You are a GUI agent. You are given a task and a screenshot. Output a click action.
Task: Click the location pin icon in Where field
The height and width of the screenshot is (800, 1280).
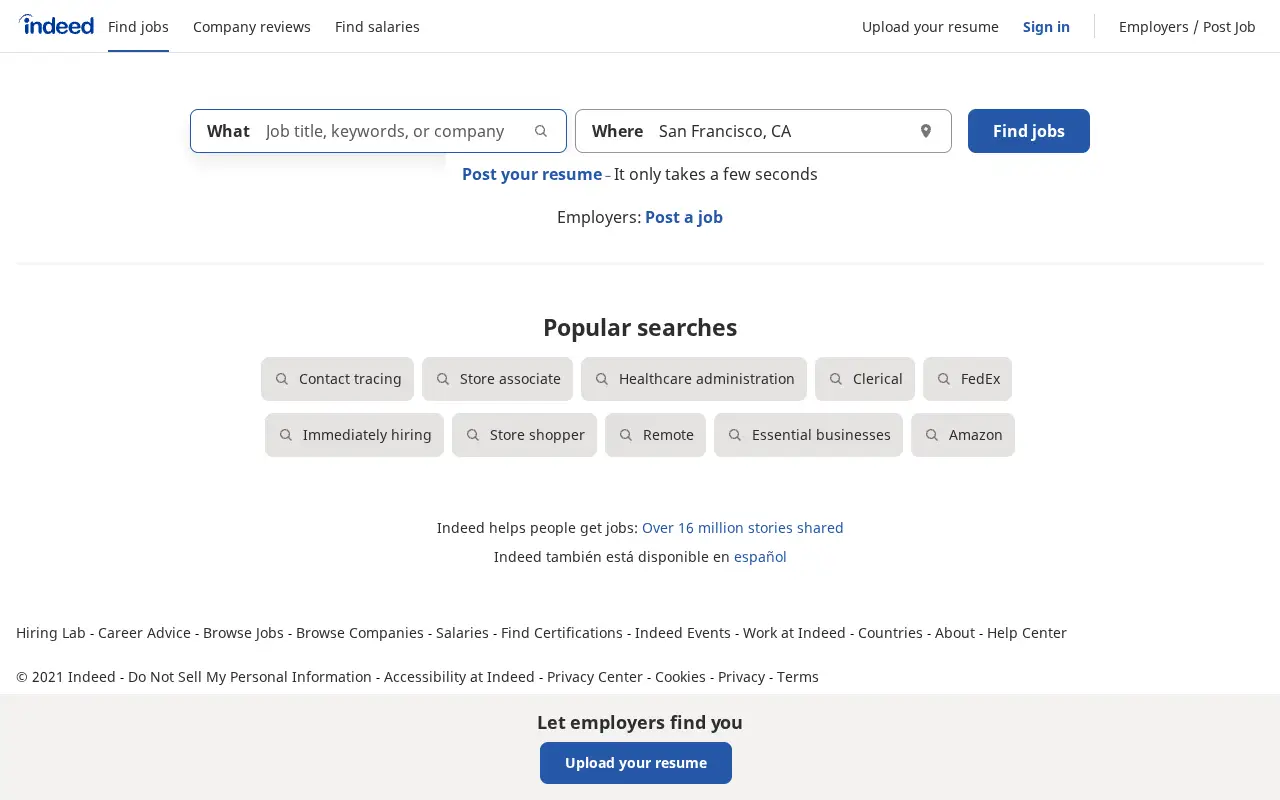click(x=926, y=131)
